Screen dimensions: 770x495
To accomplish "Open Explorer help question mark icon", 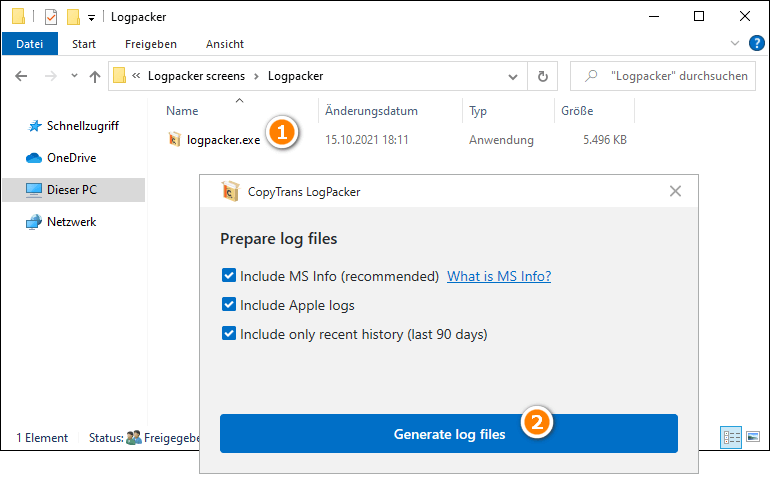I will 756,43.
